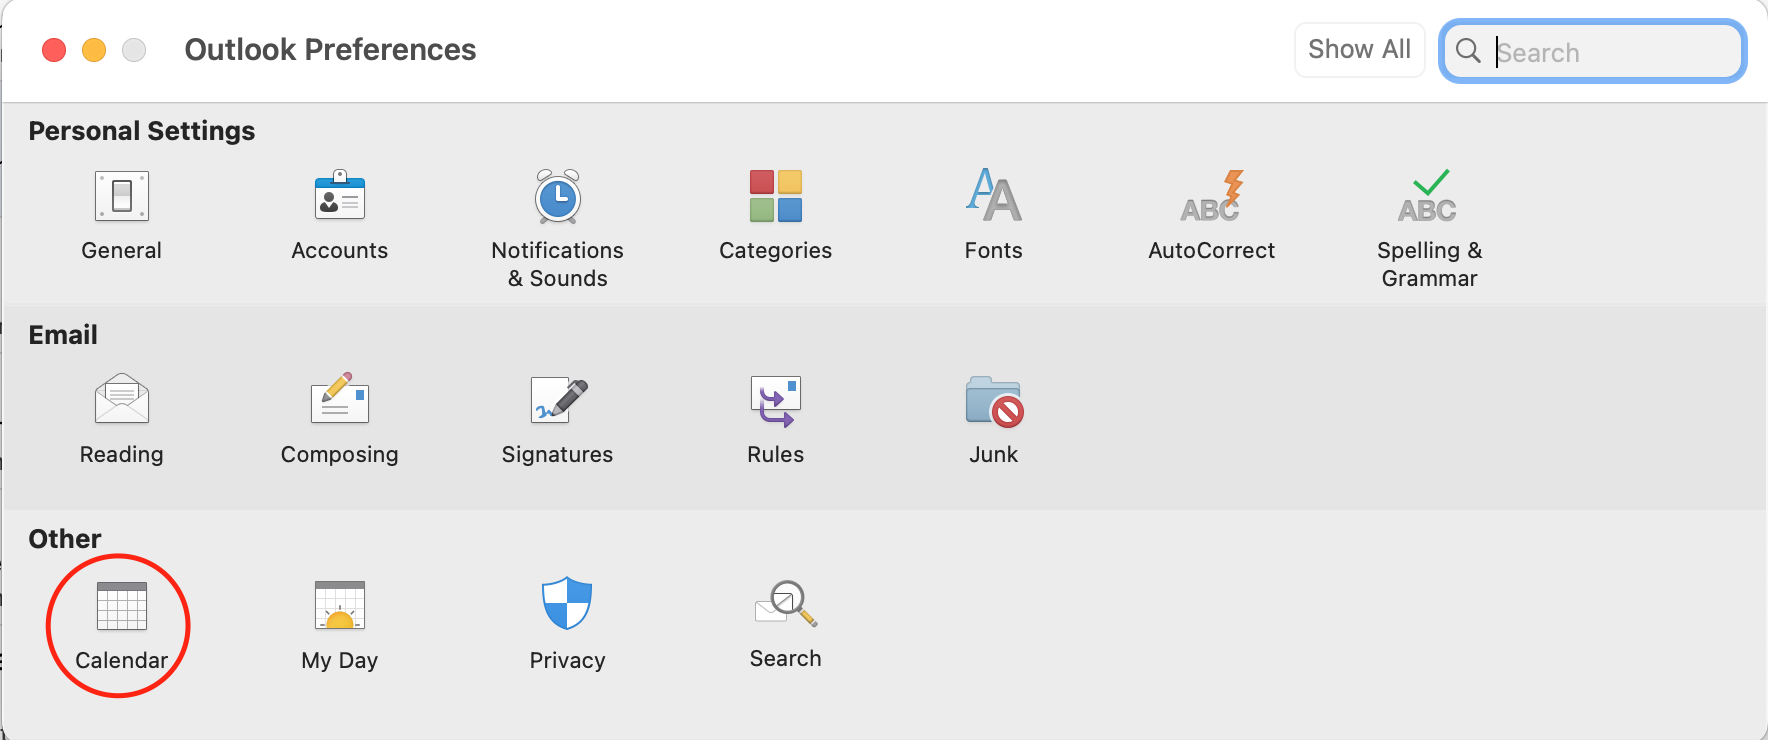Open Spelling & Grammar checkmark icon
Viewport: 1768px width, 740px height.
click(1428, 195)
